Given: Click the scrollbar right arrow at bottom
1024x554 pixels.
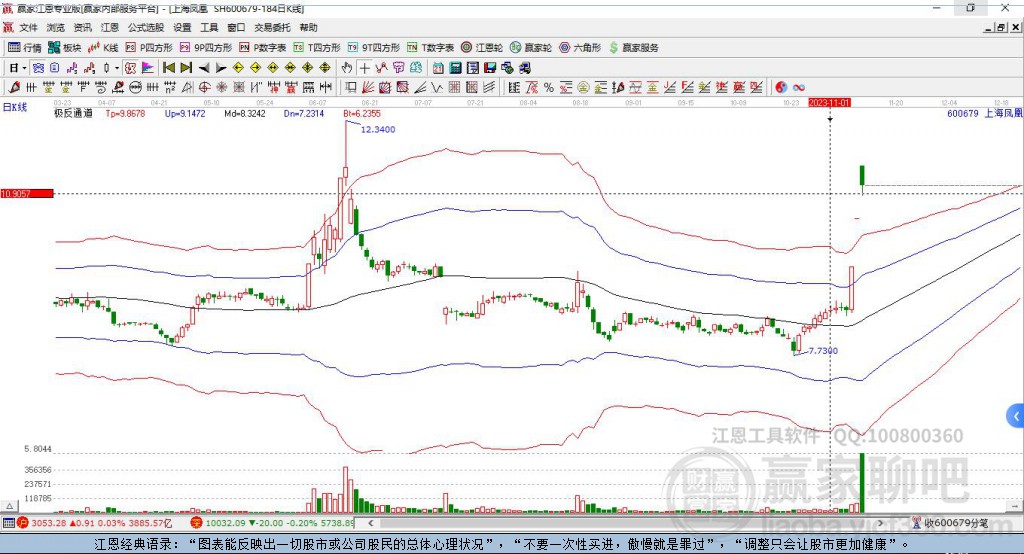Looking at the screenshot, I should pos(881,523).
